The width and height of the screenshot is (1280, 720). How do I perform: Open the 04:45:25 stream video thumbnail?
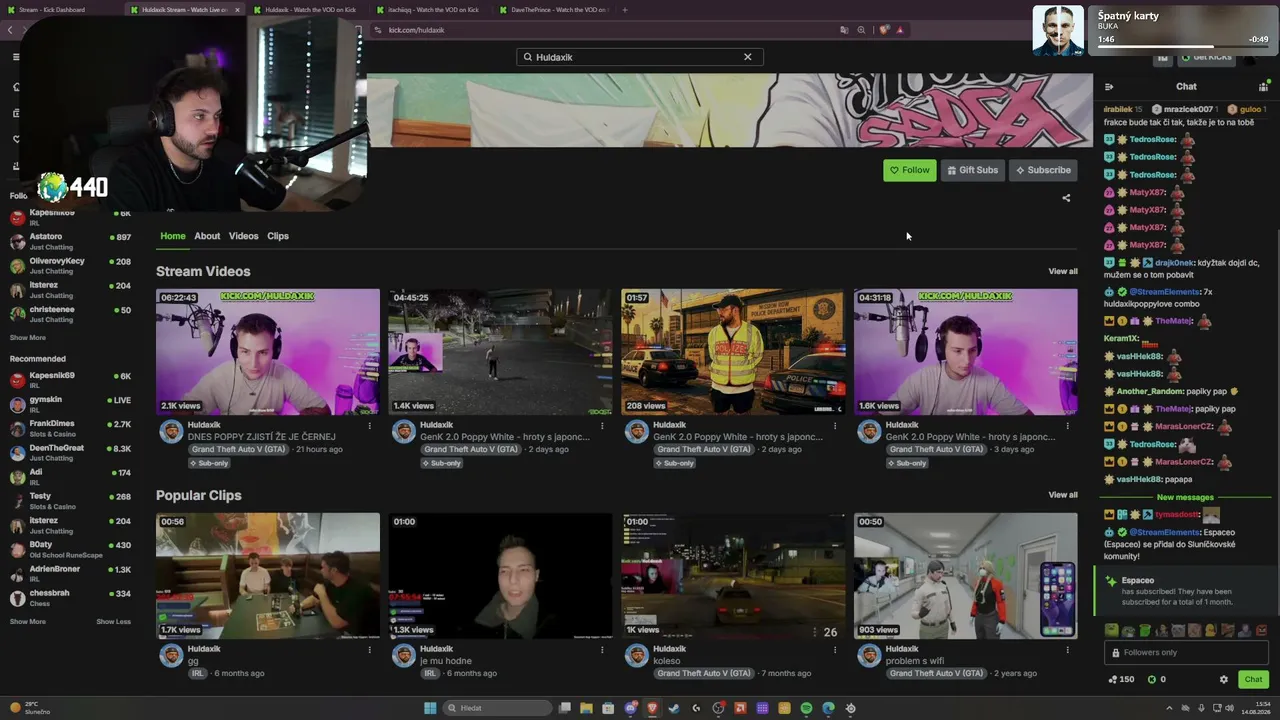click(500, 352)
